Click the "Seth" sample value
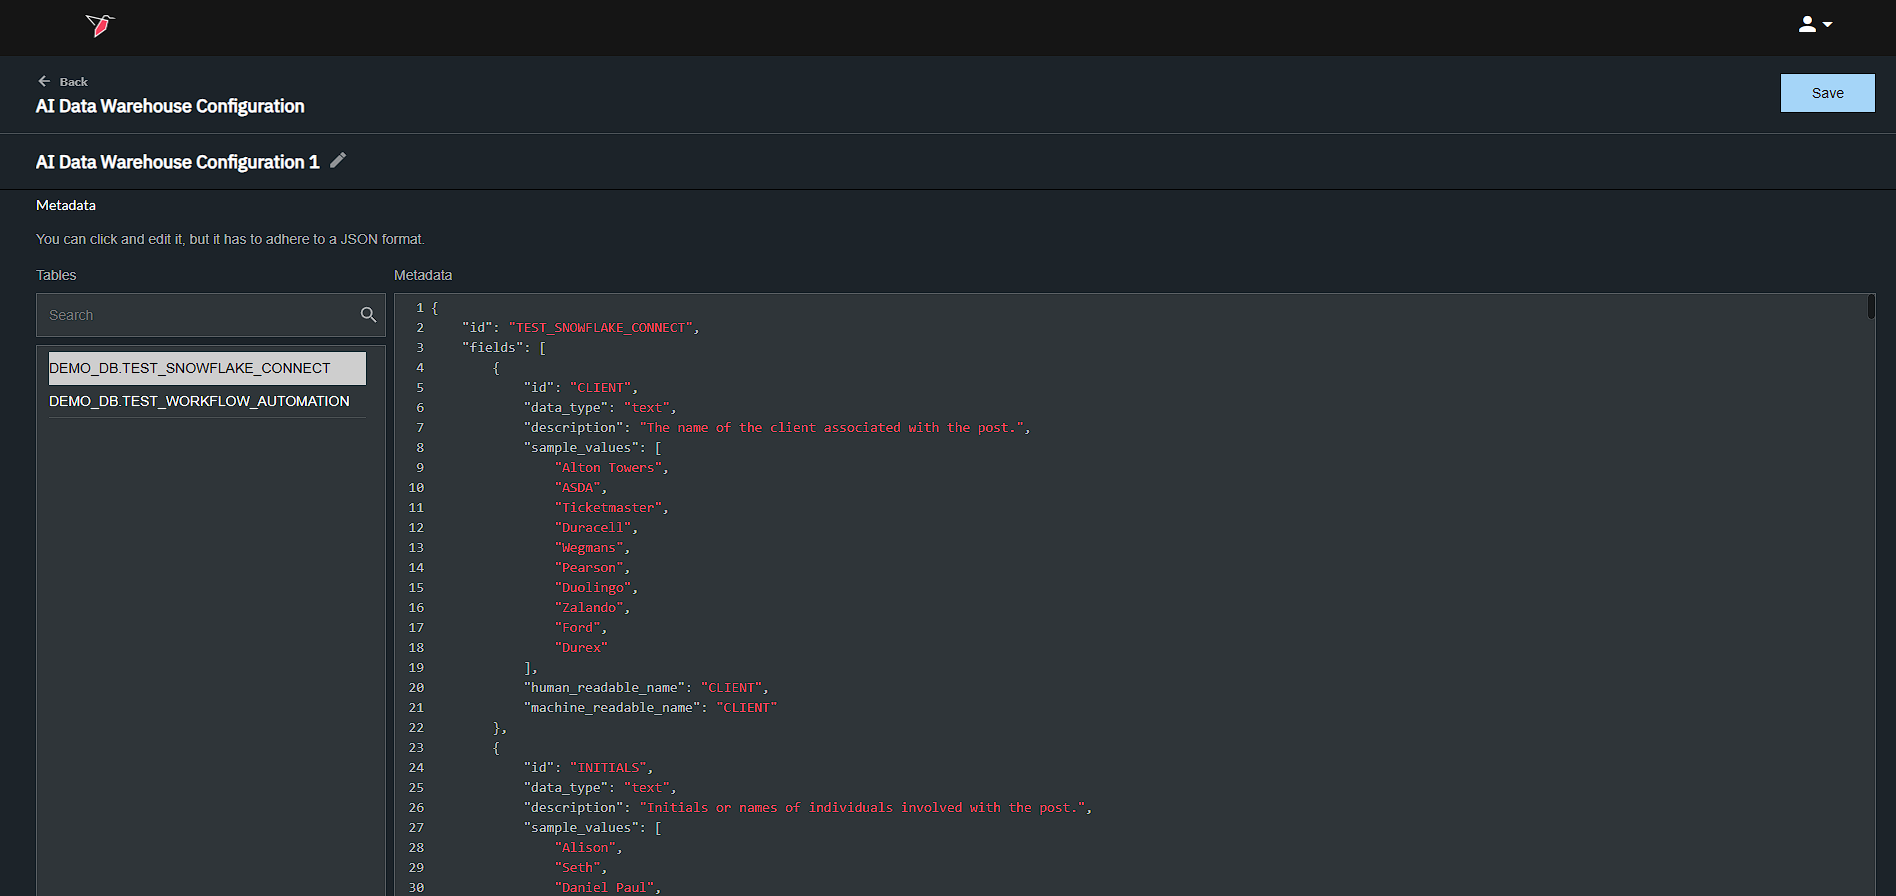 click(577, 868)
